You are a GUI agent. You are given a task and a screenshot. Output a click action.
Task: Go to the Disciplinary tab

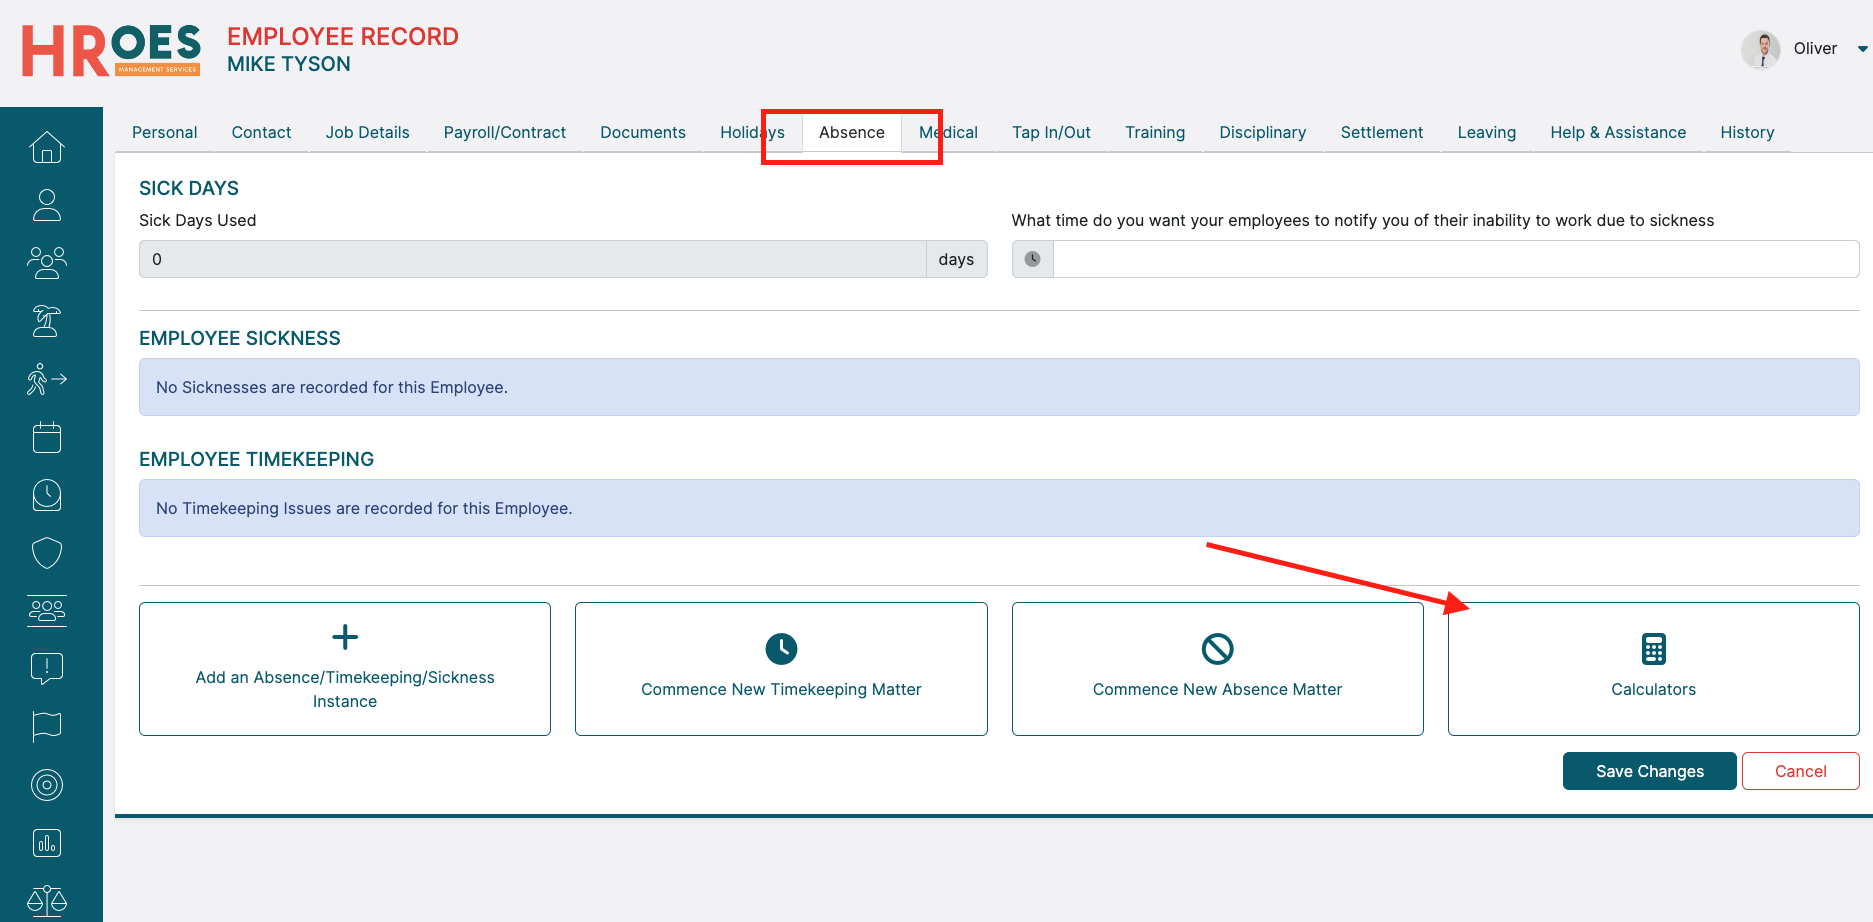point(1262,132)
